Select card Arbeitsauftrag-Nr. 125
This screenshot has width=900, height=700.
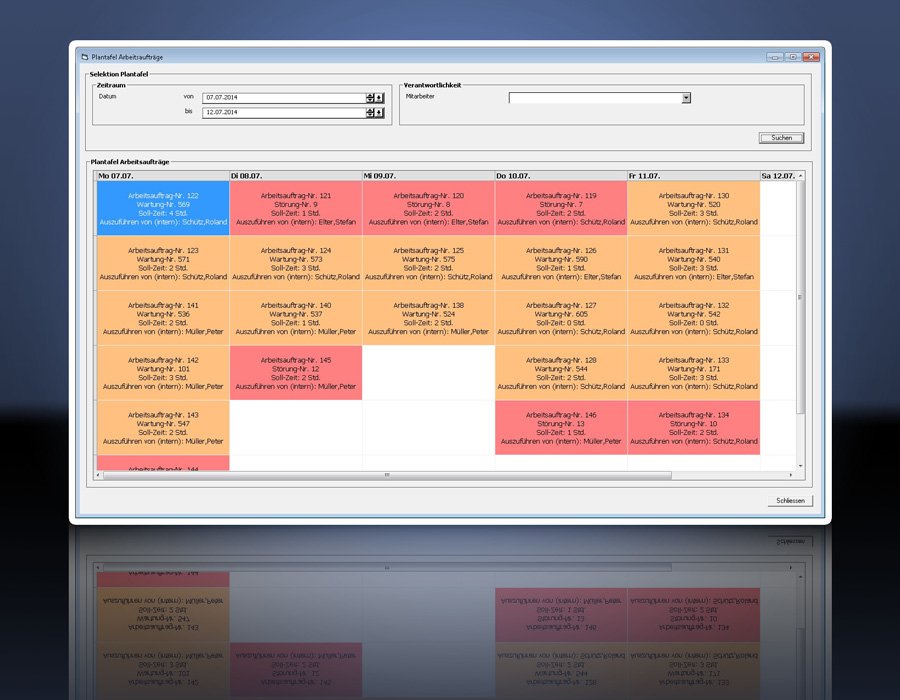point(428,263)
